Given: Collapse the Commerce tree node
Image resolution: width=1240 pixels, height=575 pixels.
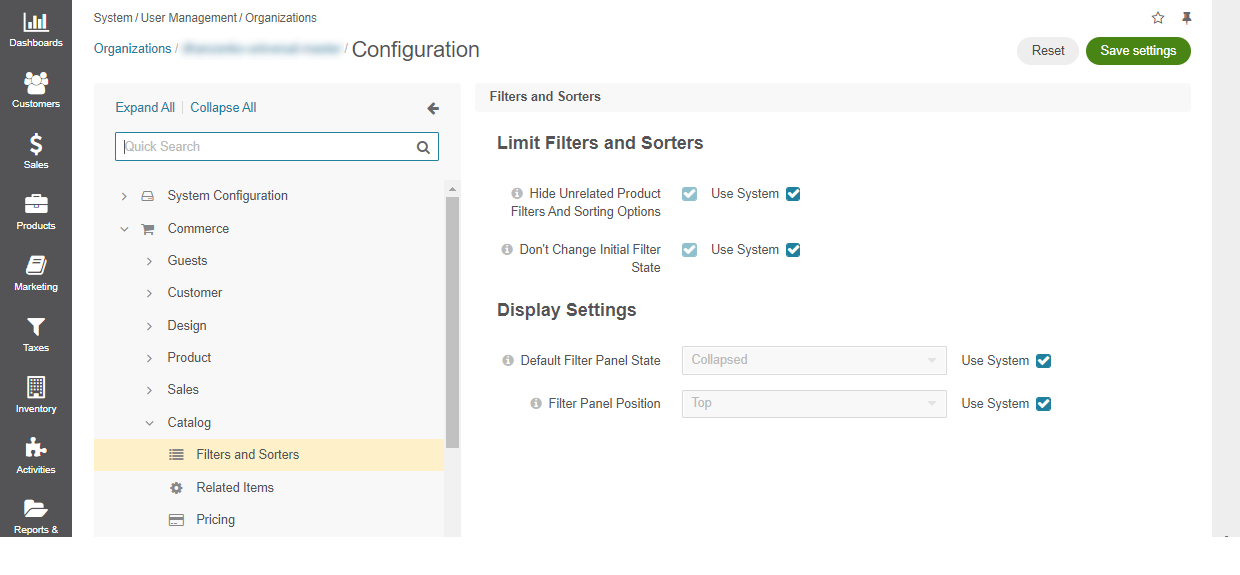Looking at the screenshot, I should [x=124, y=229].
